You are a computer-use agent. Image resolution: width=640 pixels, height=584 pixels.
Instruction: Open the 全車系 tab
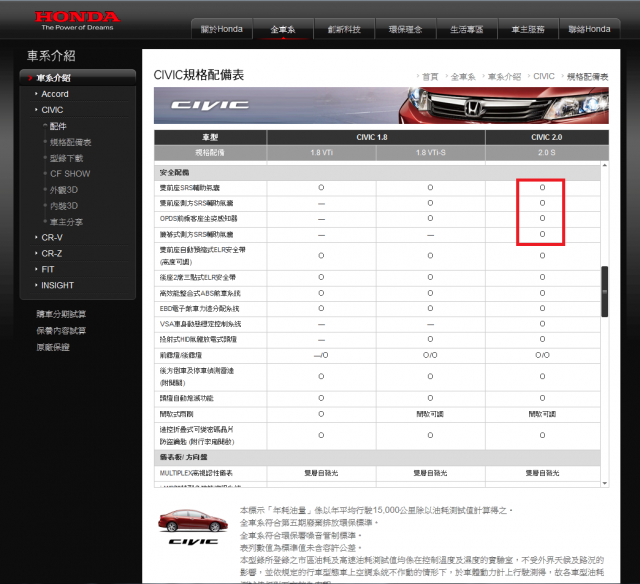tap(283, 29)
